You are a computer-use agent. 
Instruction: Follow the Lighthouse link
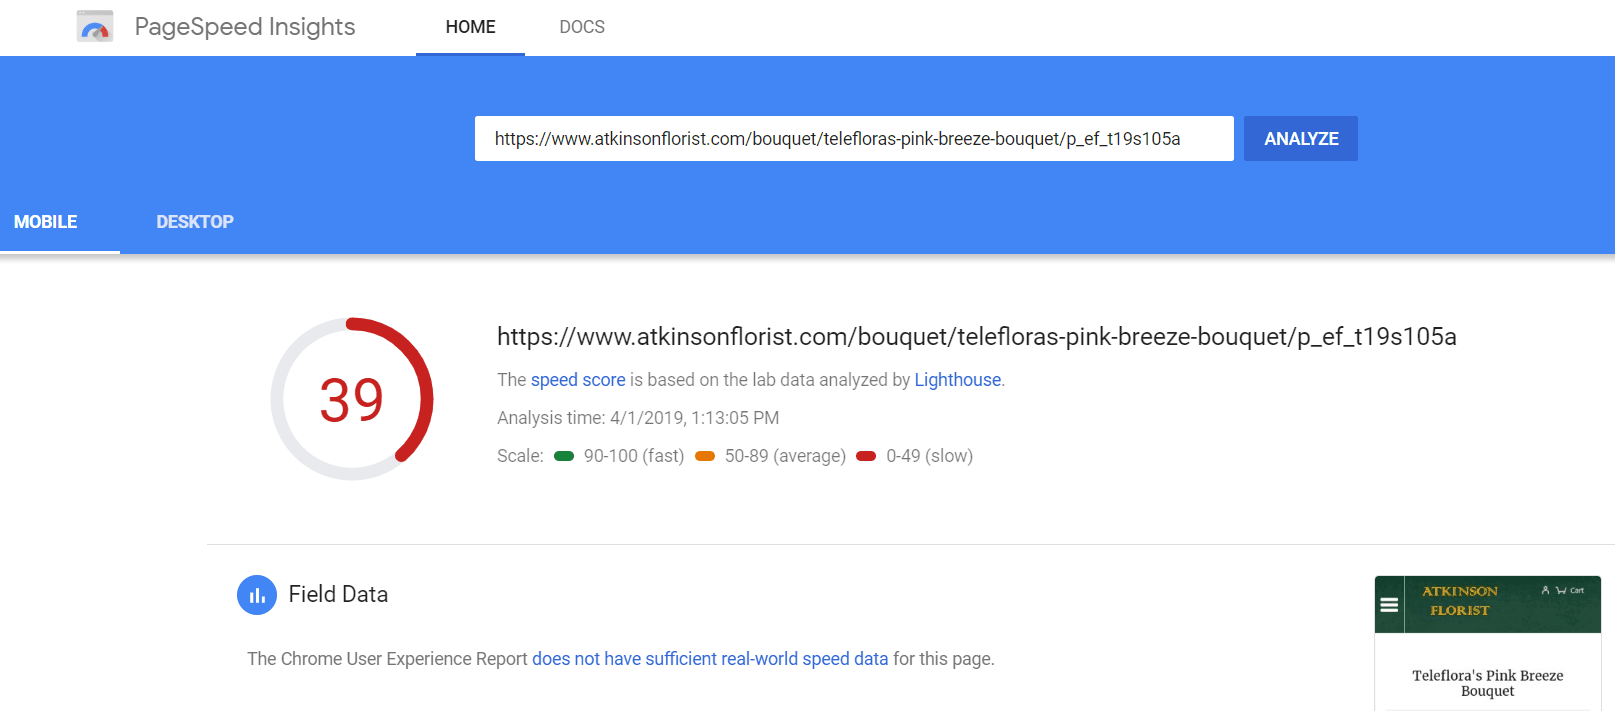[957, 380]
